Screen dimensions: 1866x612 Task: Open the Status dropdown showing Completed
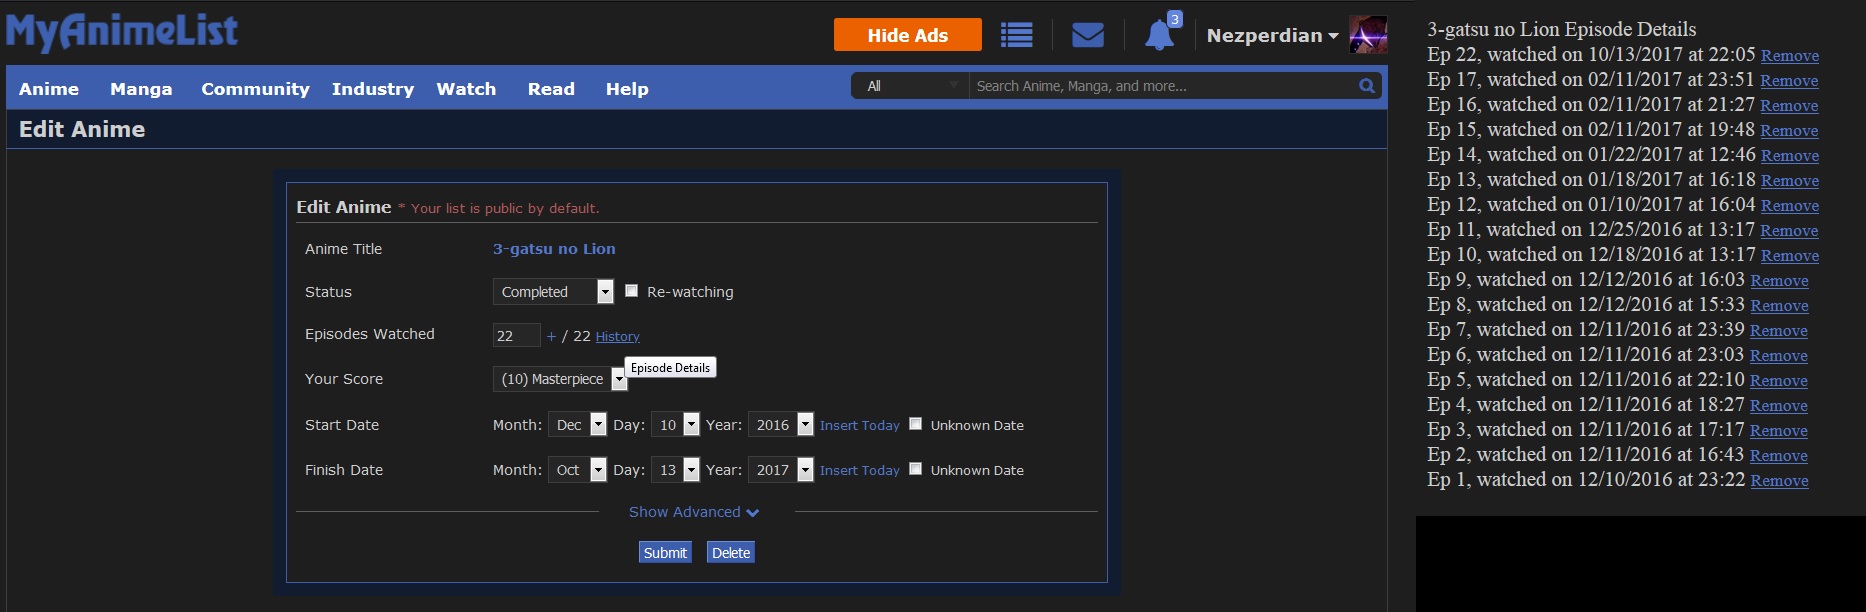click(x=553, y=291)
